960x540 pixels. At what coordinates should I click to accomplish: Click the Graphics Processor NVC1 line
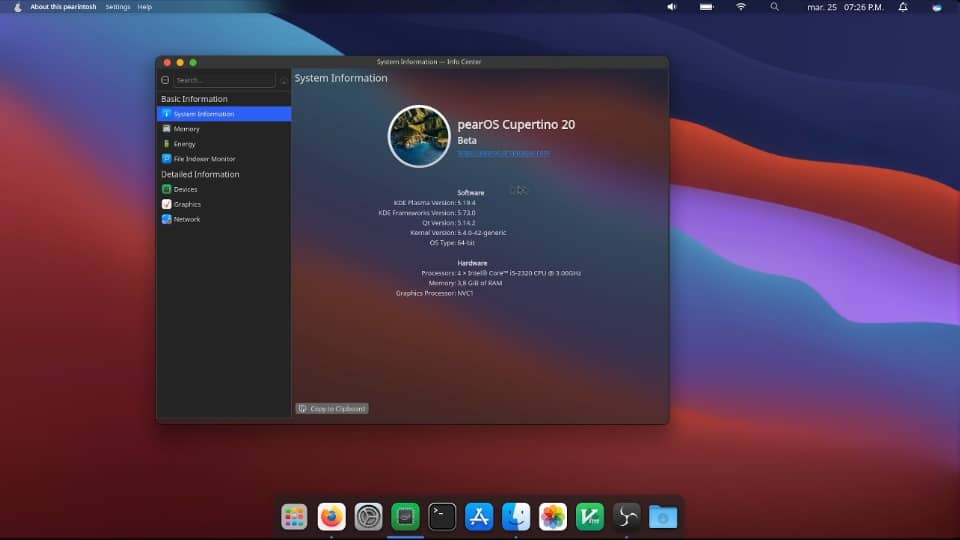[435, 293]
